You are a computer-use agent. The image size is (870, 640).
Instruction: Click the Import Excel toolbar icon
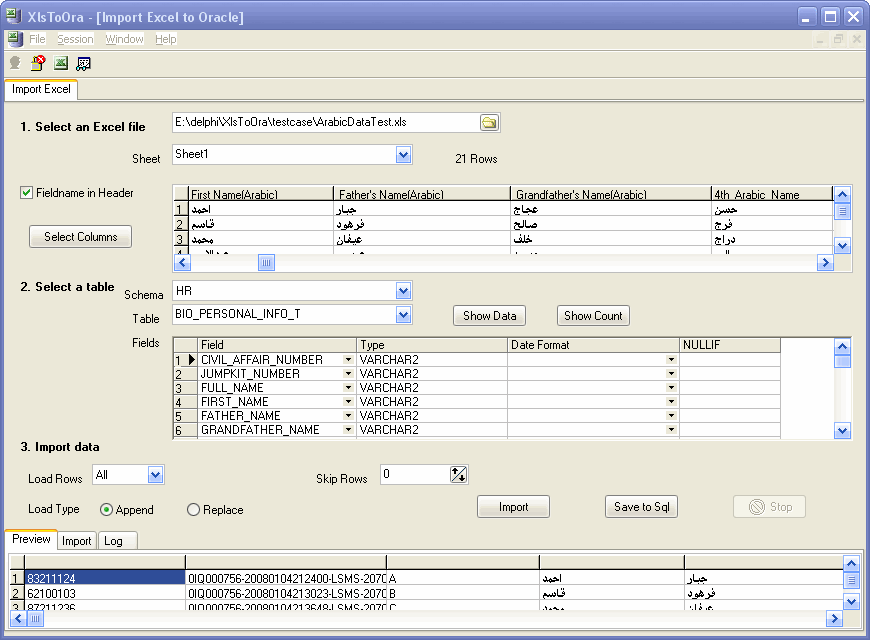[x=60, y=63]
